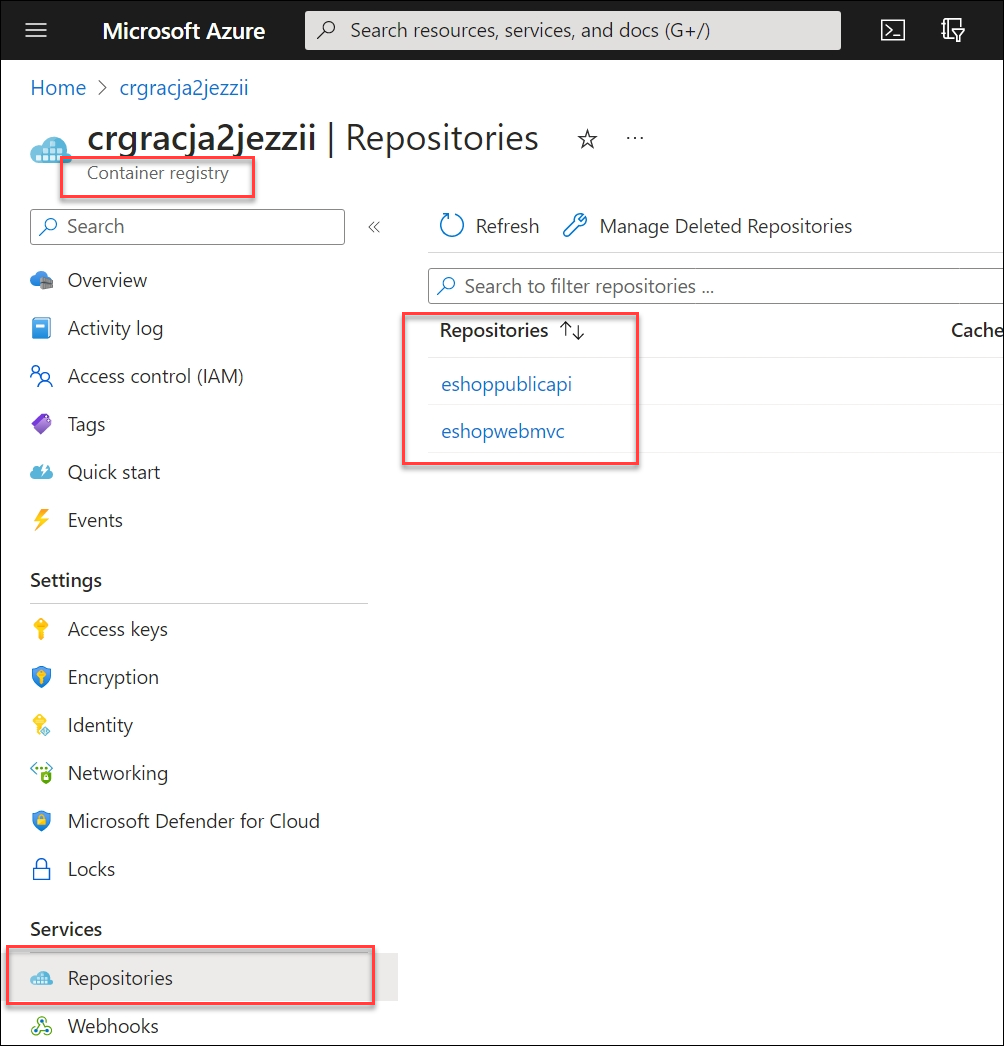1004x1046 pixels.
Task: Click the wrench icon for deleted repositories
Action: coord(575,225)
